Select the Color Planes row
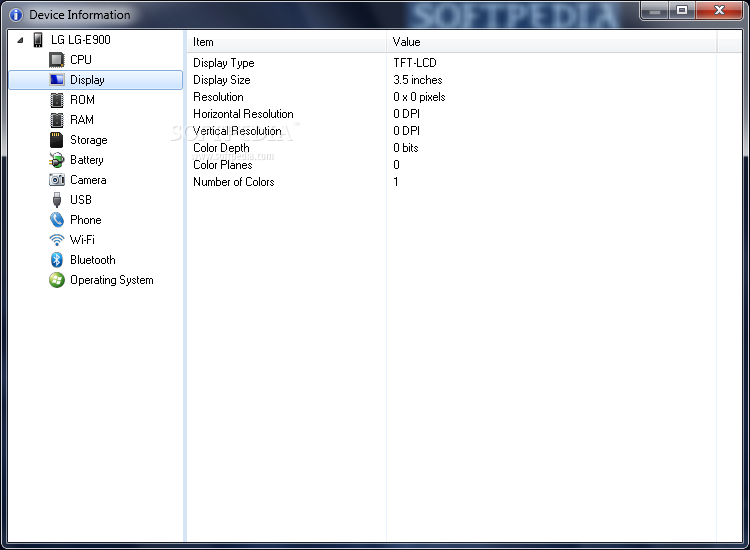750x550 pixels. pyautogui.click(x=452, y=165)
